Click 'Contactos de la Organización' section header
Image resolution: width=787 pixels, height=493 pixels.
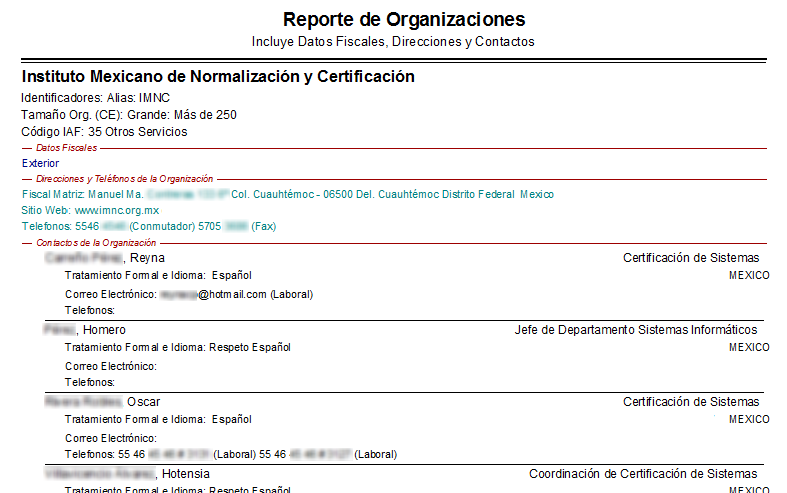pyautogui.click(x=96, y=243)
